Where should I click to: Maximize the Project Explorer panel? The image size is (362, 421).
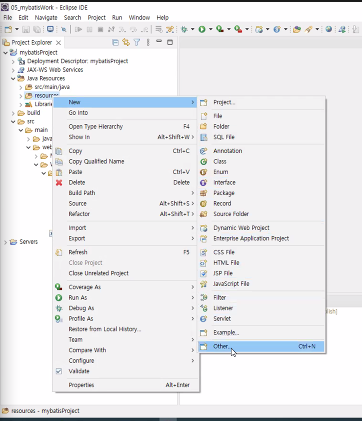point(170,42)
